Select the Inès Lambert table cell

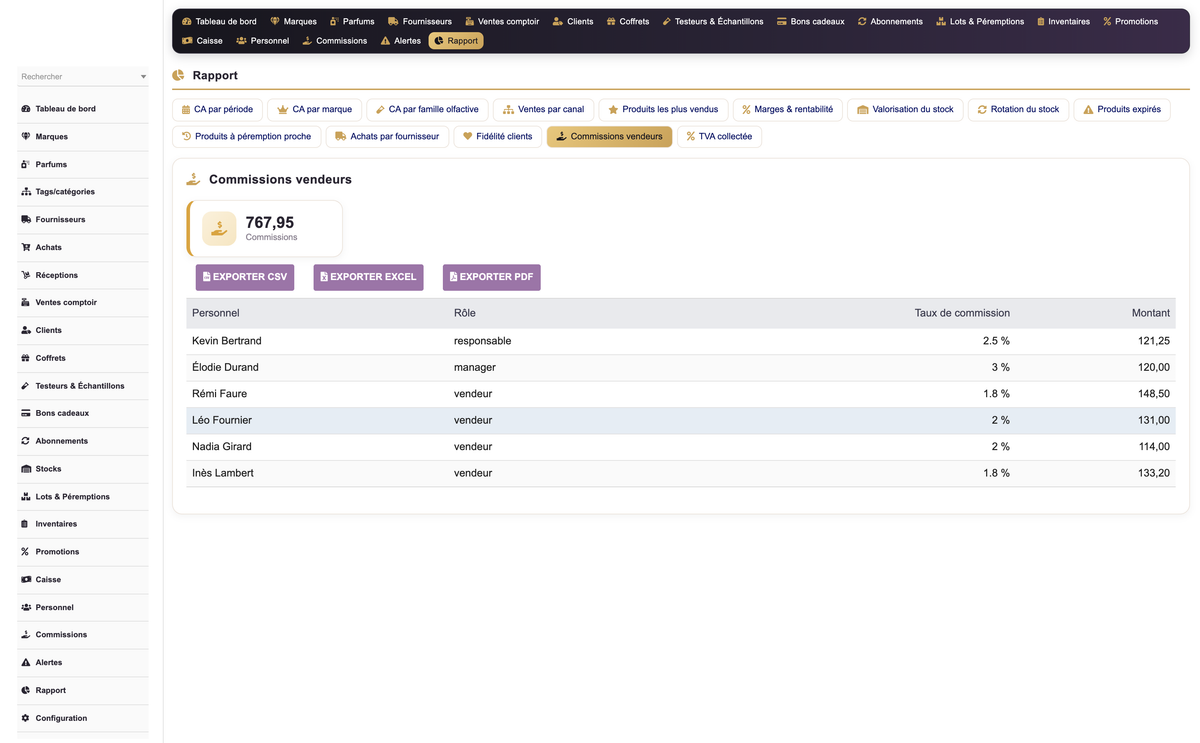[317, 473]
